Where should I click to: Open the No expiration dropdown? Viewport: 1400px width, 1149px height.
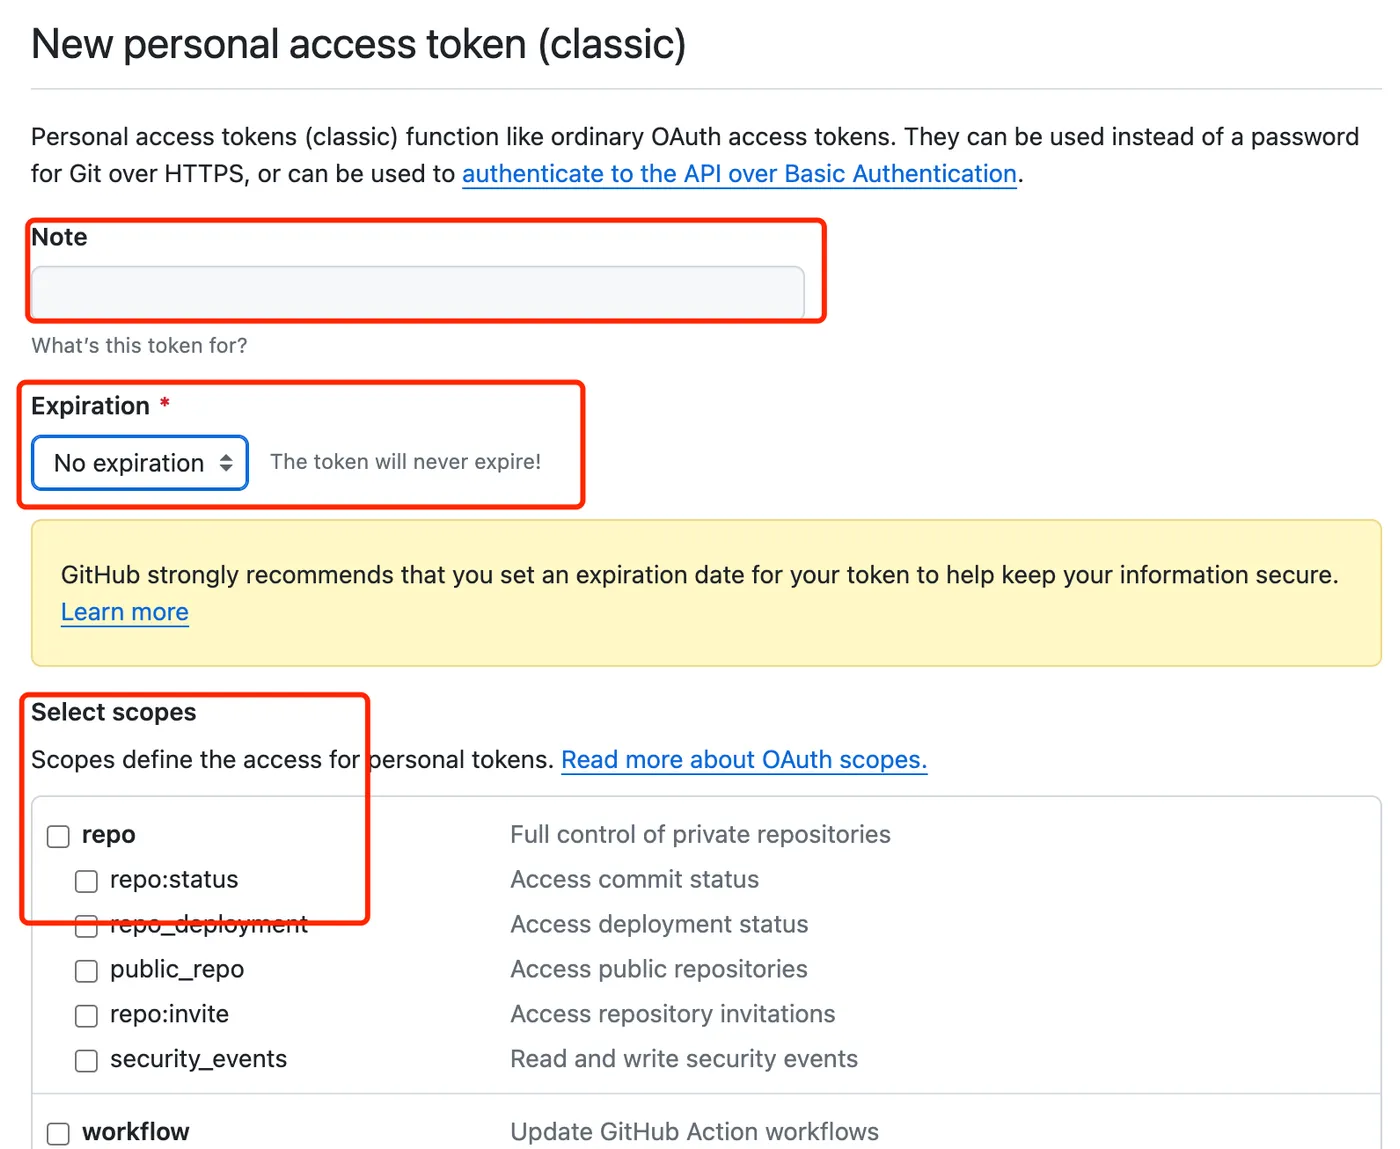point(140,463)
